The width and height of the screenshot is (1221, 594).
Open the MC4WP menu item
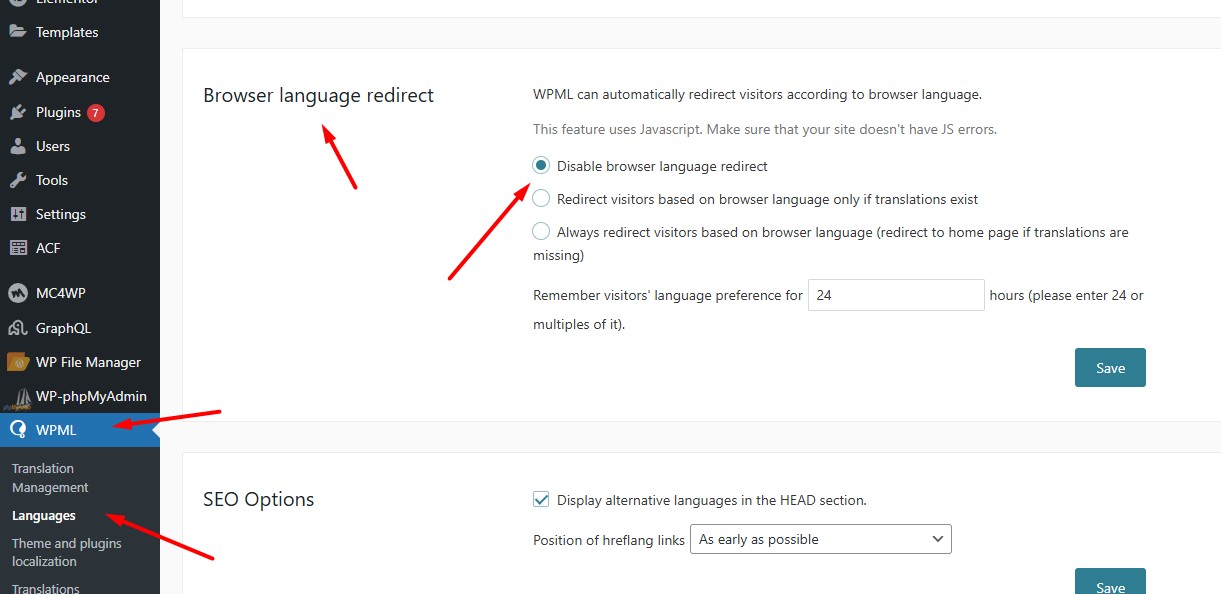coord(59,293)
